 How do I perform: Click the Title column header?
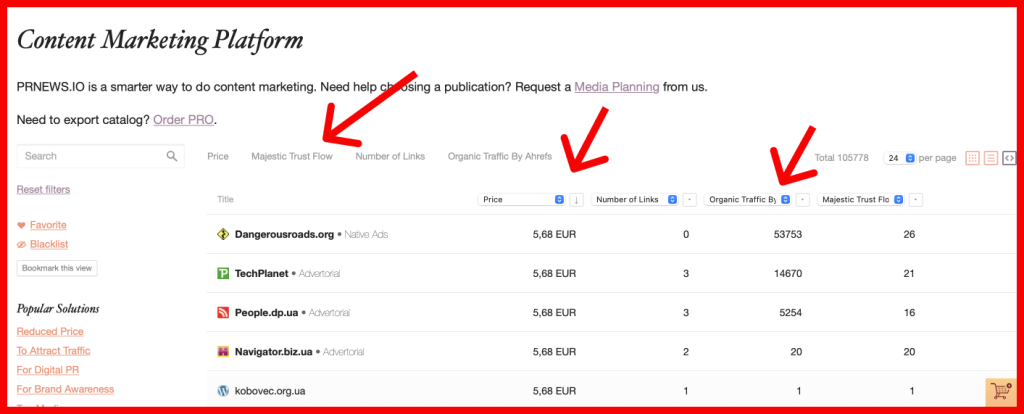point(225,199)
